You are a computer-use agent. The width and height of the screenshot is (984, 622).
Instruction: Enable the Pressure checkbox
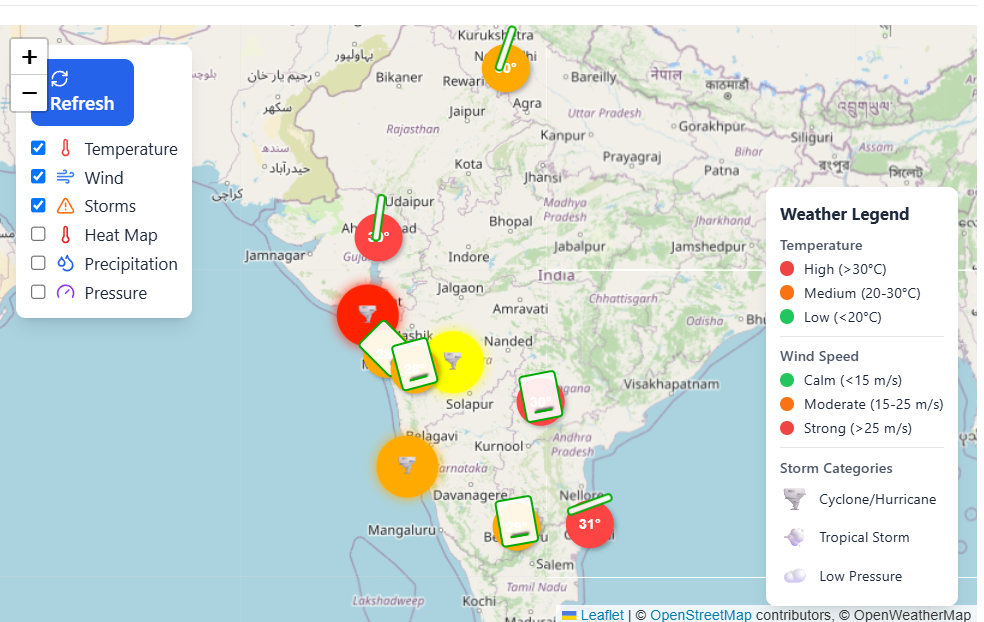pos(38,292)
